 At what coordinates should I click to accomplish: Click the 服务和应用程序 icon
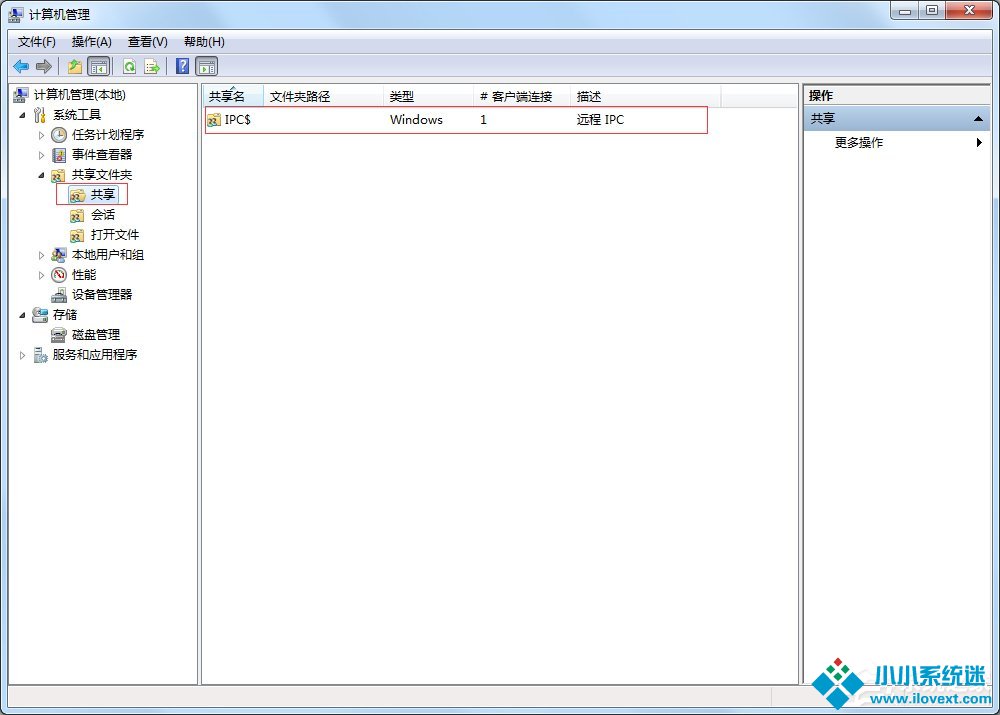coord(40,355)
